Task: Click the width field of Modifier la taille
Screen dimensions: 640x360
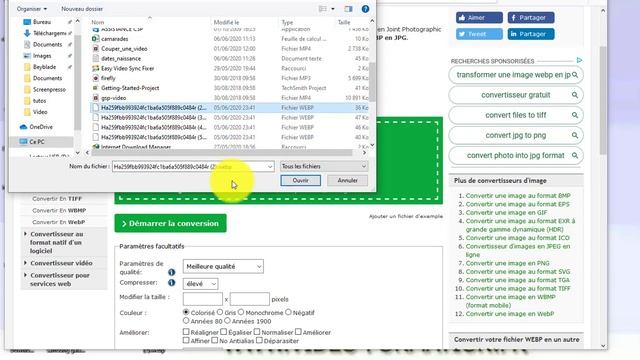Action: [203, 299]
